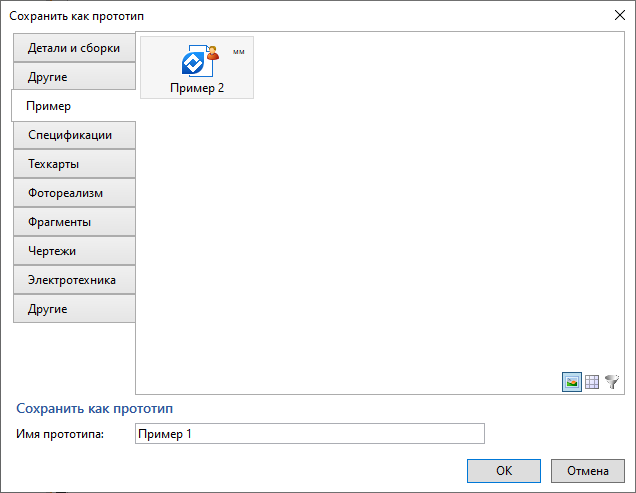Switch to the Чертежи tab

pyautogui.click(x=74, y=251)
